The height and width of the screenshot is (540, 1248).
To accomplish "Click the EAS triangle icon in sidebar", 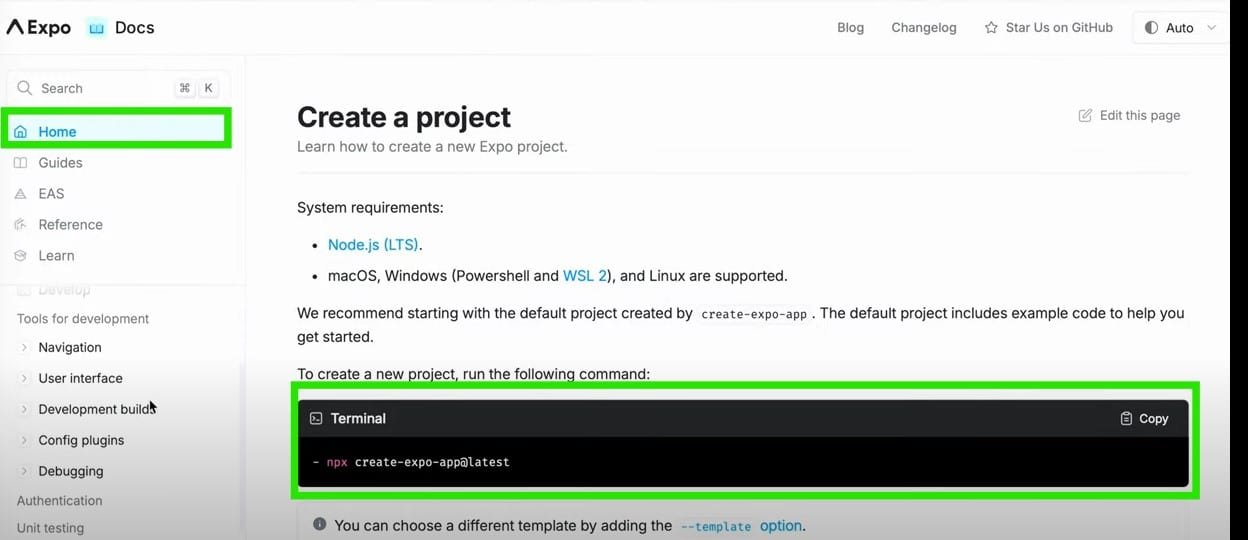I will (20, 194).
